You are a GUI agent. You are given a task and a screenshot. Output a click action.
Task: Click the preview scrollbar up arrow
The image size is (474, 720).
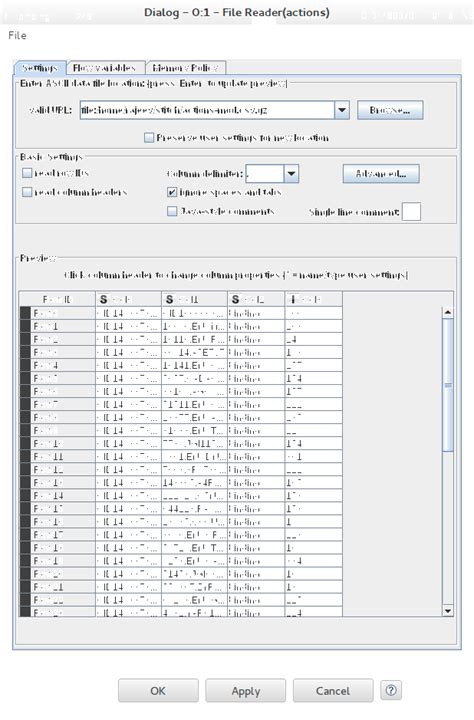[447, 312]
